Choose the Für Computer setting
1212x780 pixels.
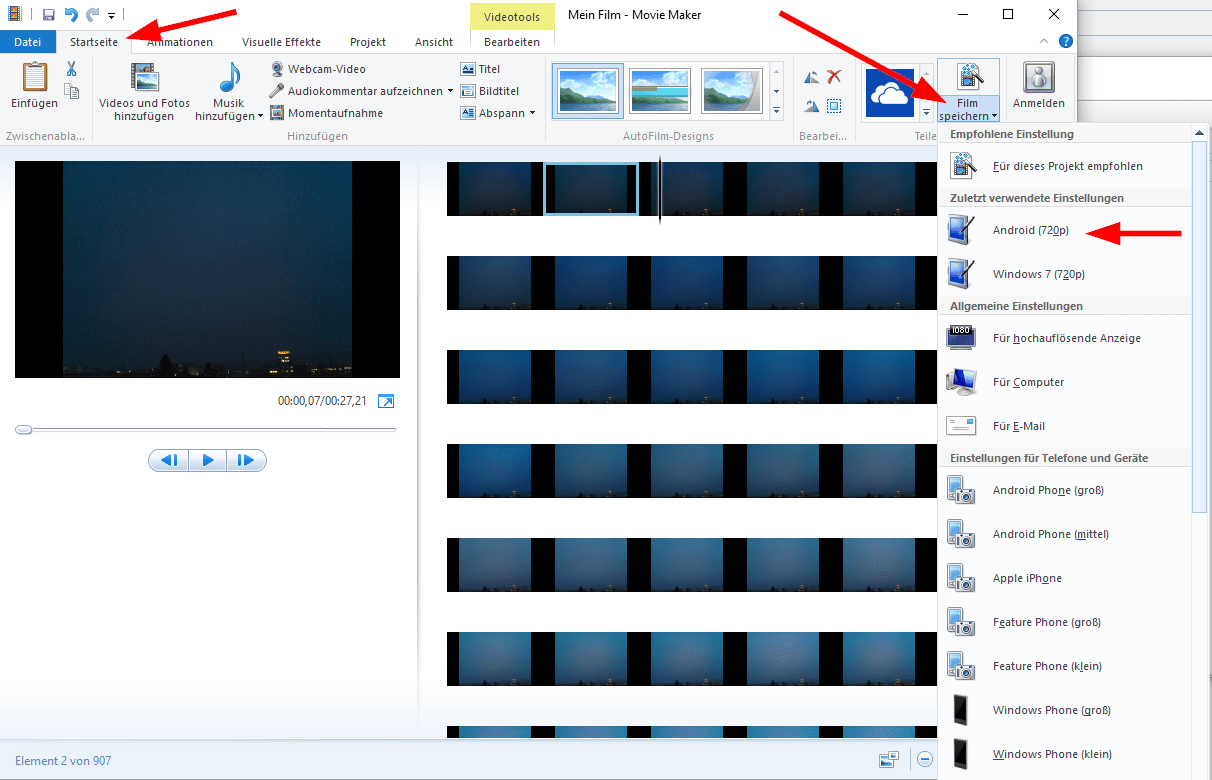click(1065, 382)
